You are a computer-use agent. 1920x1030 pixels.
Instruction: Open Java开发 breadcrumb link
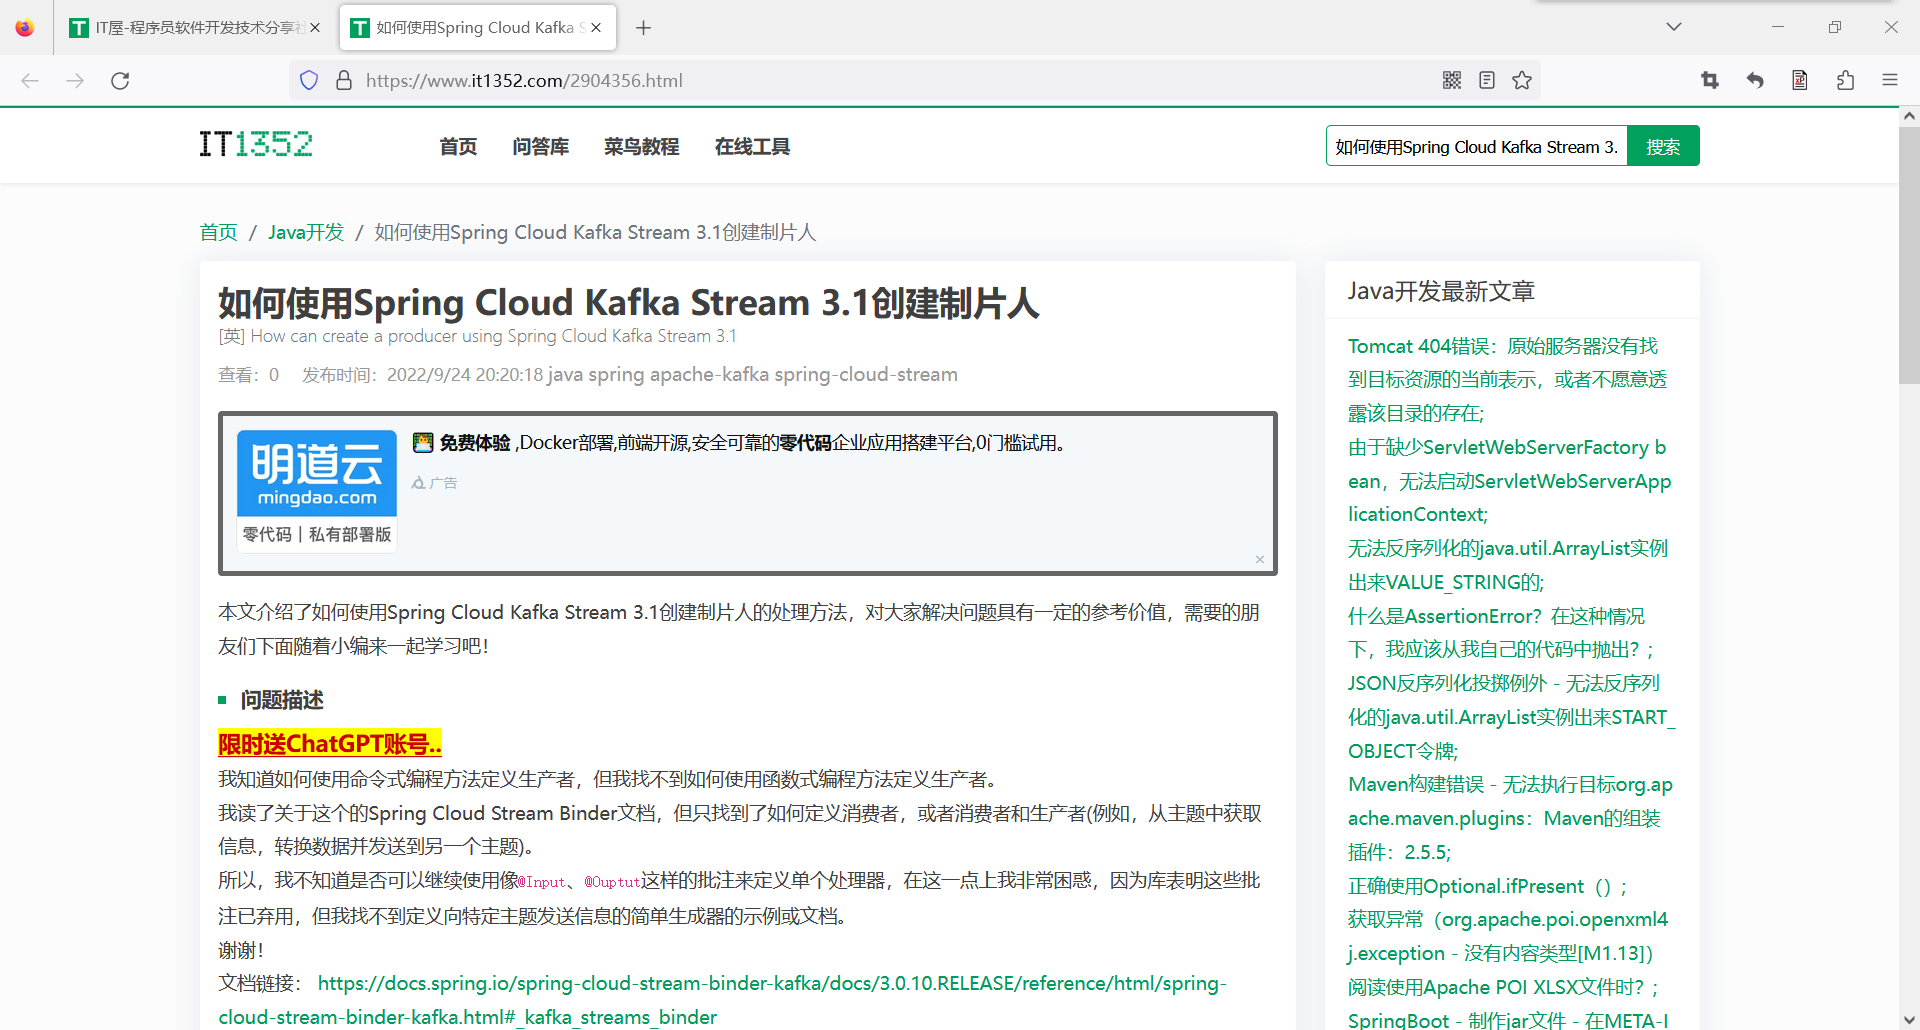306,232
